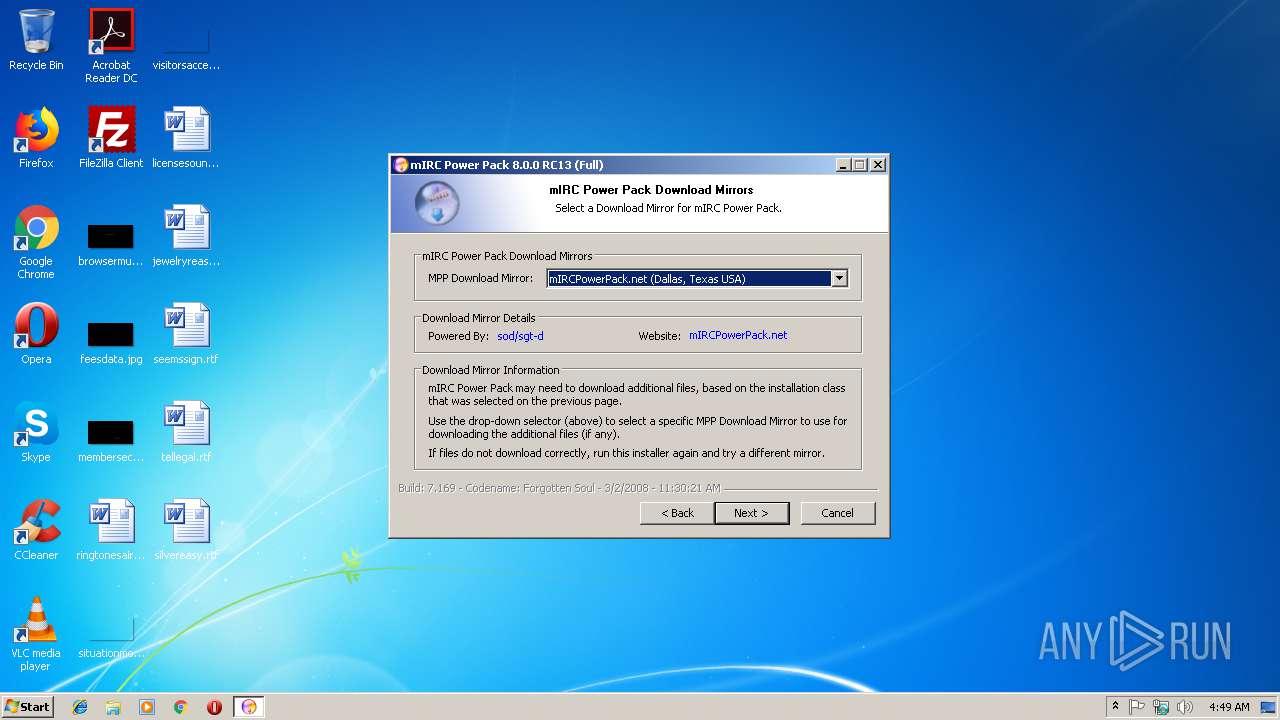Open the volume speaker tray icon
This screenshot has width=1280, height=720.
[1185, 707]
